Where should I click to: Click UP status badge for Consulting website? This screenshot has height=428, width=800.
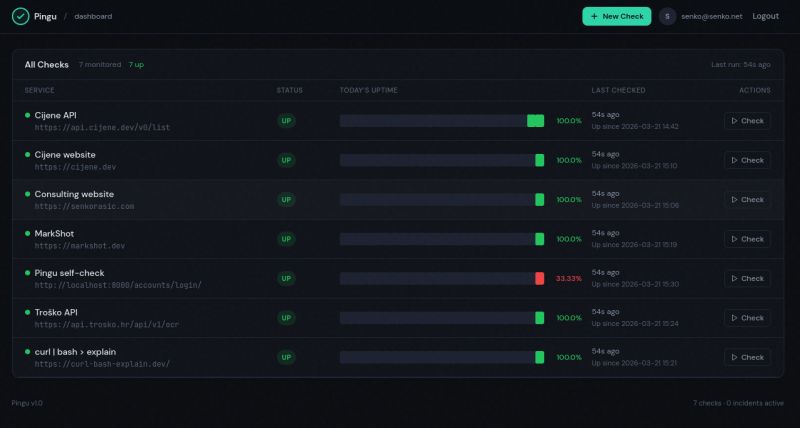click(287, 199)
